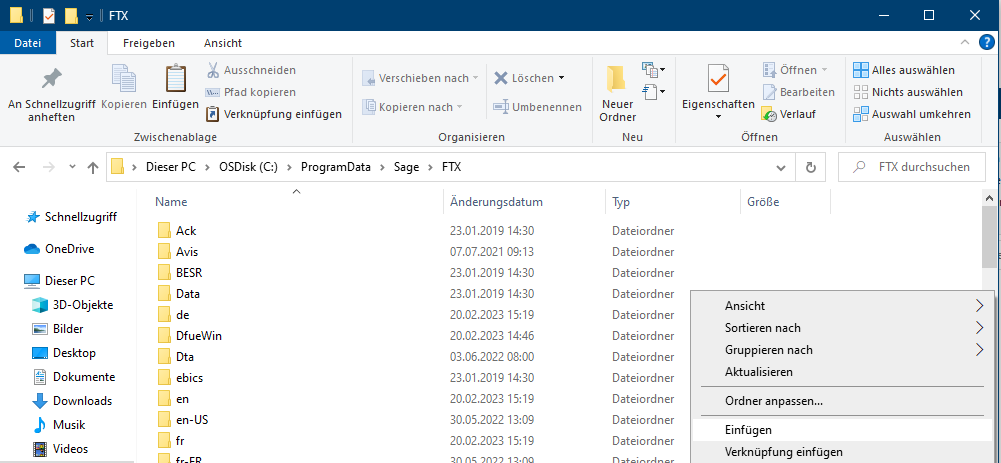Expand address bar history dropdown

(781, 168)
